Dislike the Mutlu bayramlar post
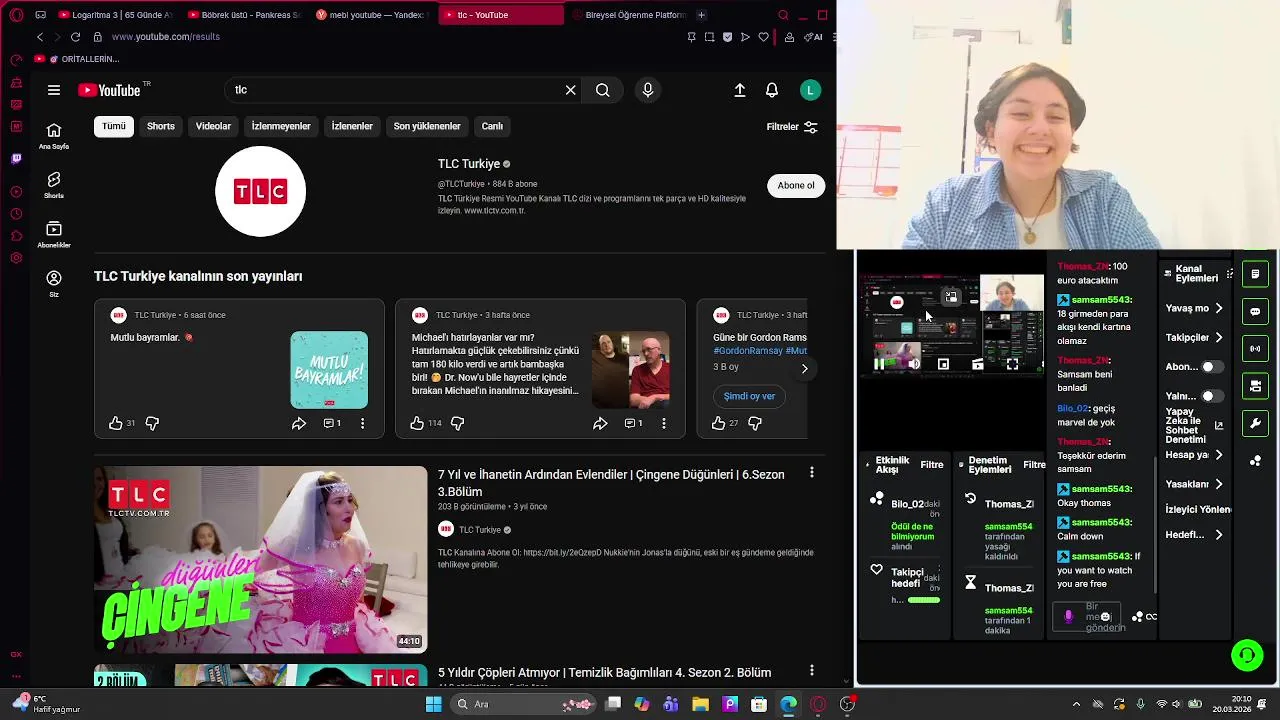 [152, 423]
